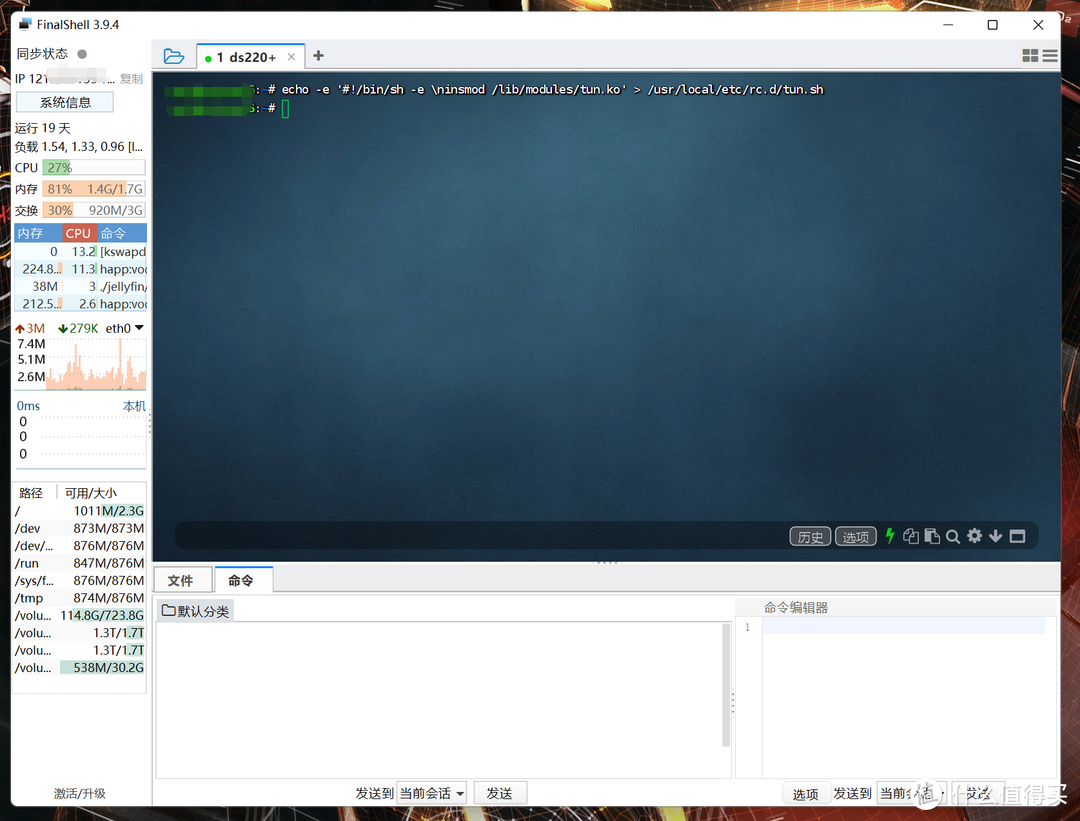The width and height of the screenshot is (1080, 821).
Task: Click the copy icon in terminal toolbar
Action: (x=910, y=536)
